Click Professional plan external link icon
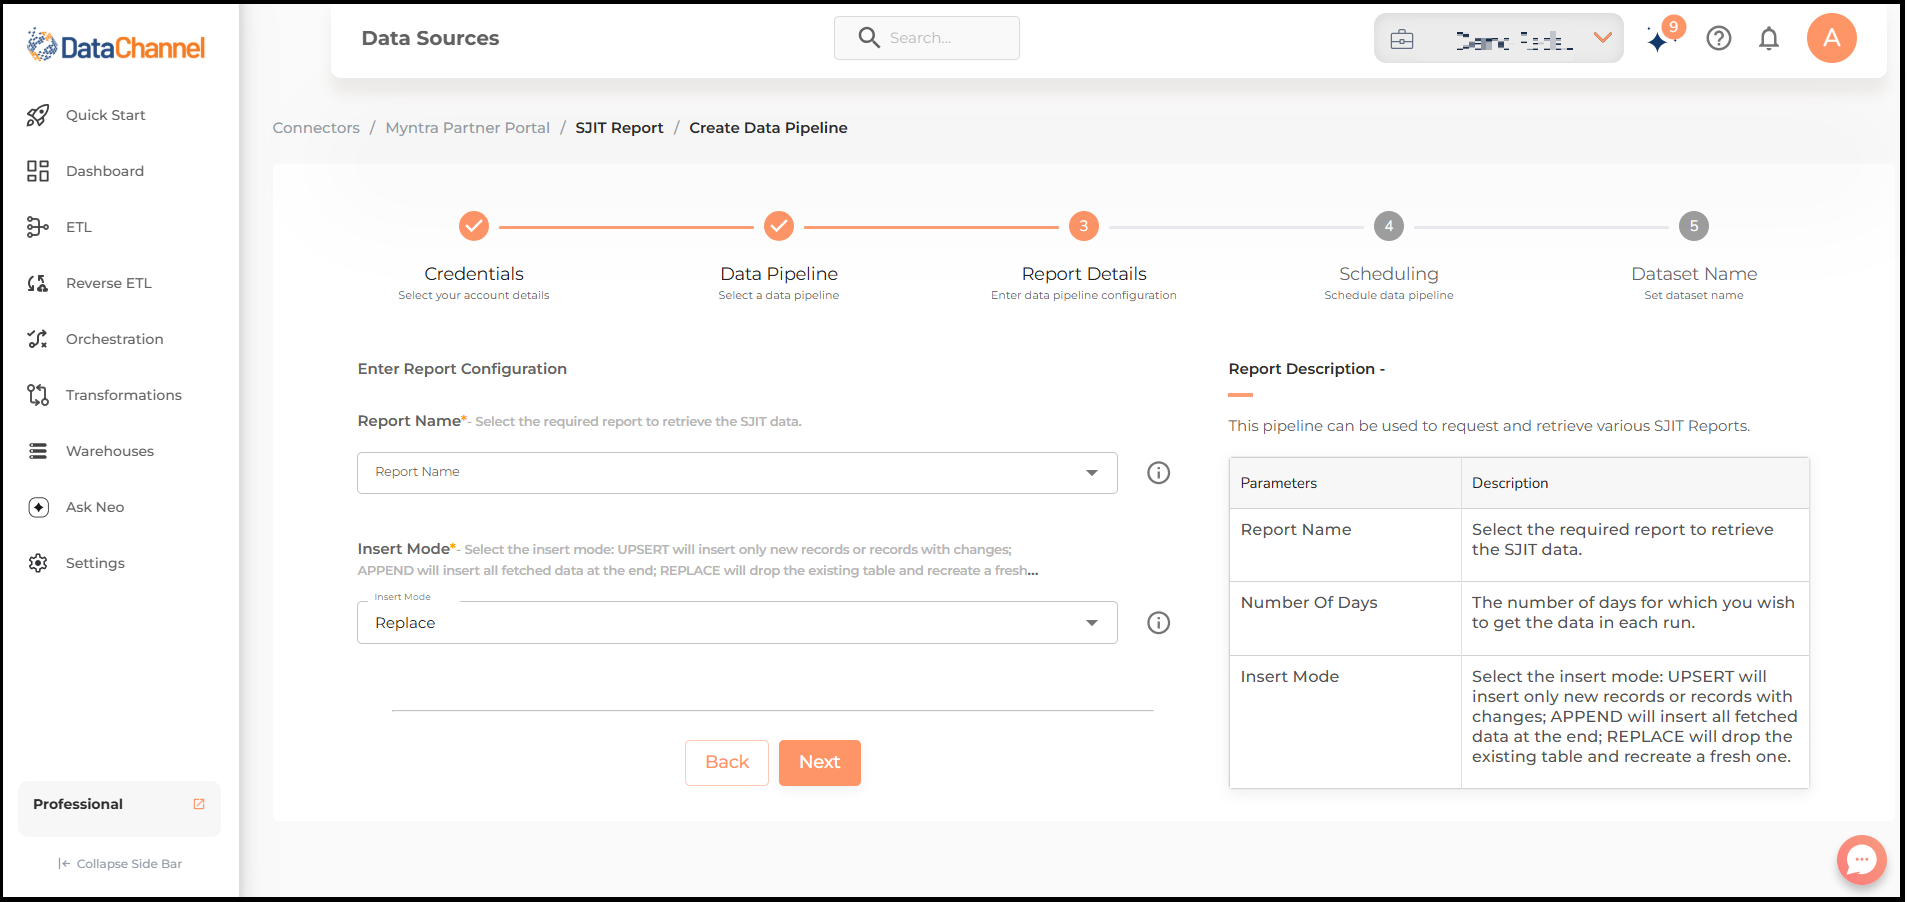The image size is (1907, 902). 199,804
